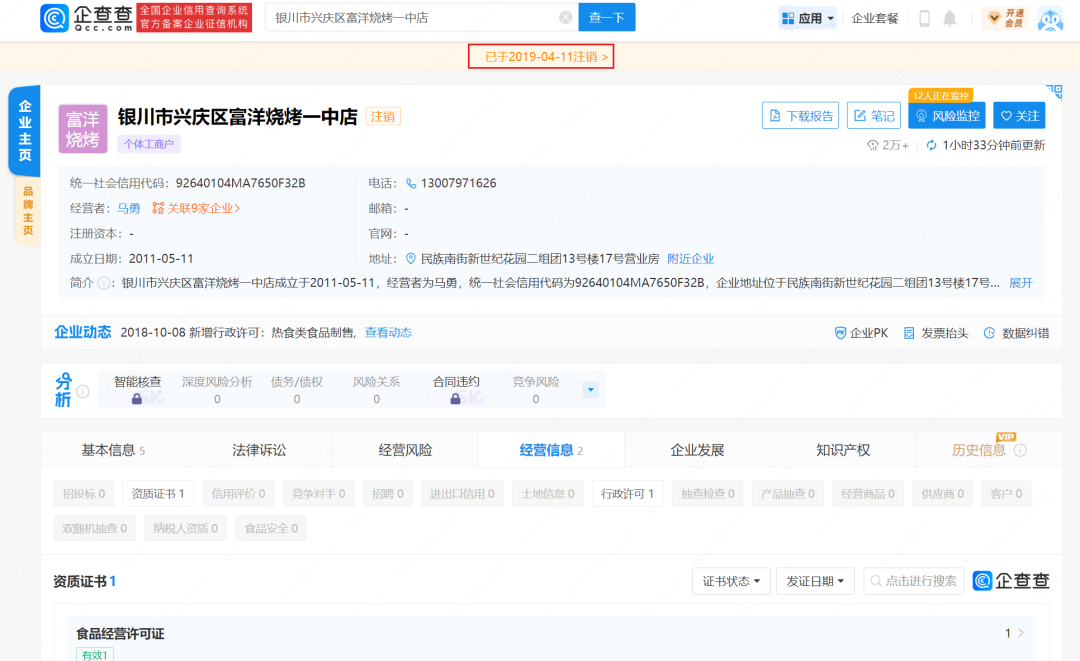Switch to the 法律诉讼 tab
Viewport: 1080px width, 661px height.
(259, 450)
